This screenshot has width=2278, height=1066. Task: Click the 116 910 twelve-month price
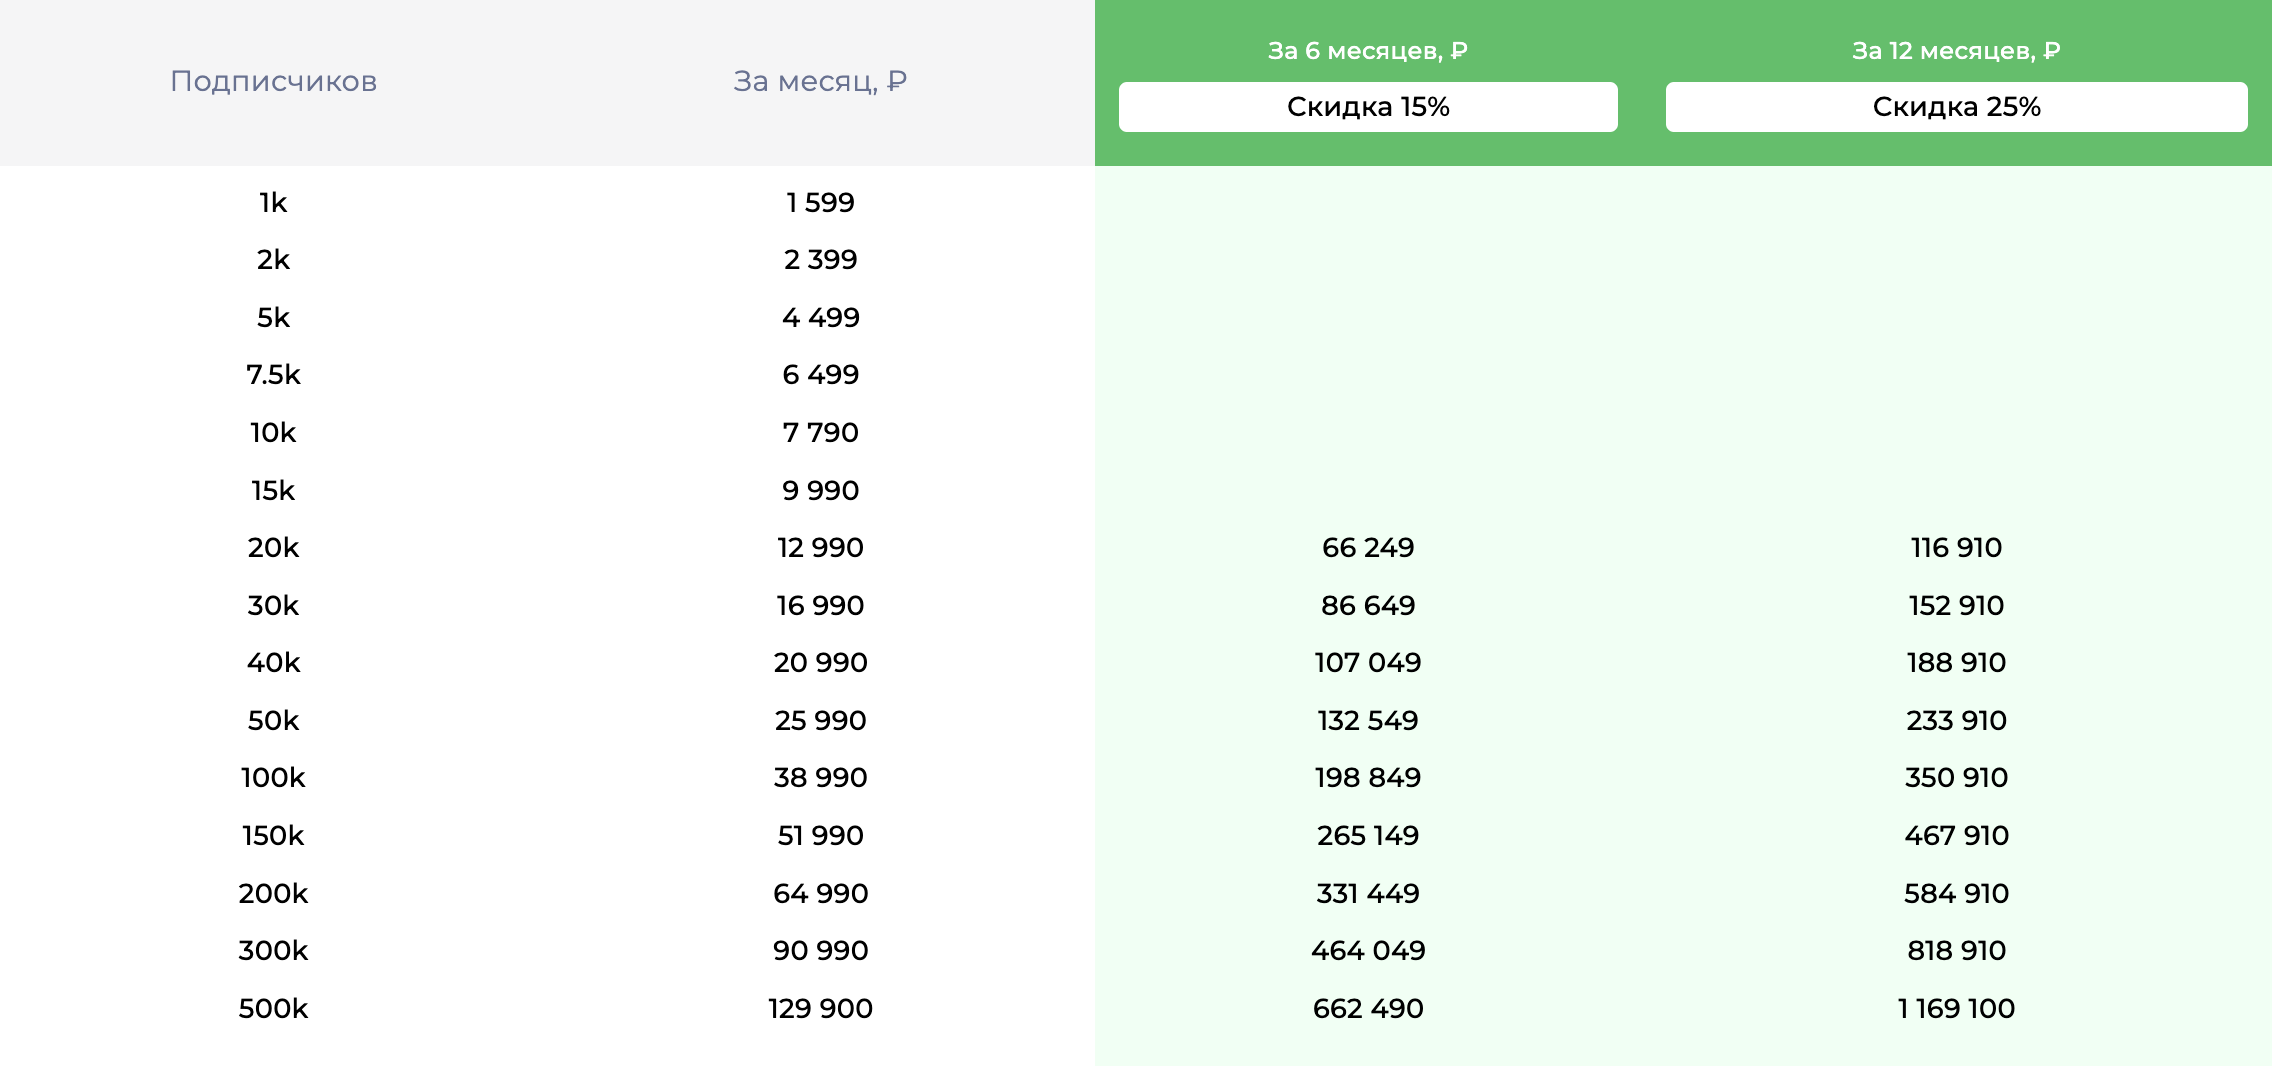click(1955, 548)
